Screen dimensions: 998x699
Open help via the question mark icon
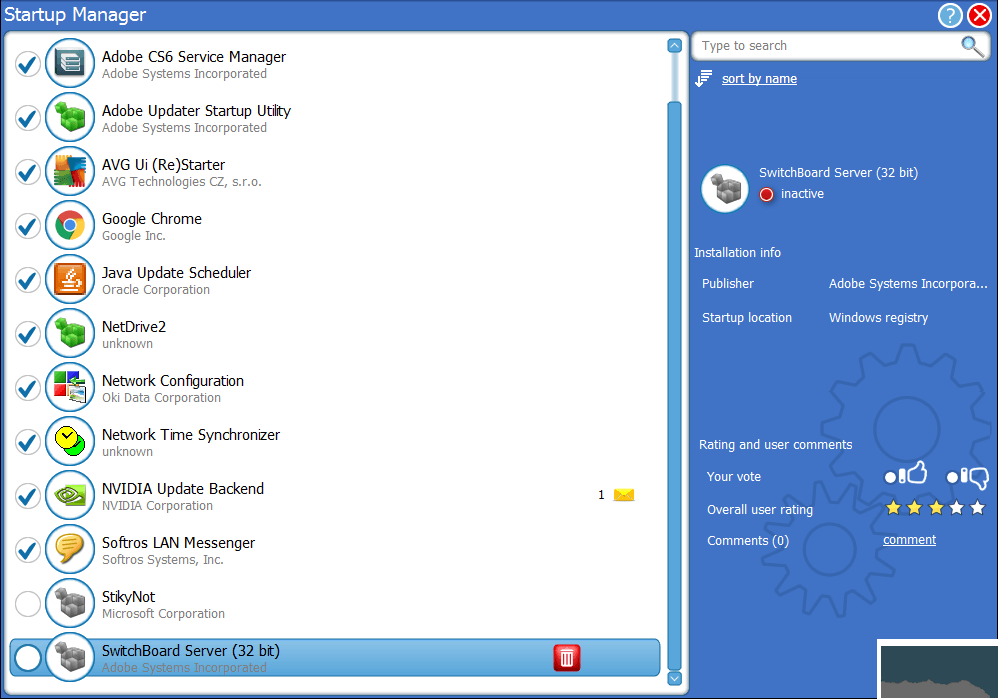pos(949,15)
